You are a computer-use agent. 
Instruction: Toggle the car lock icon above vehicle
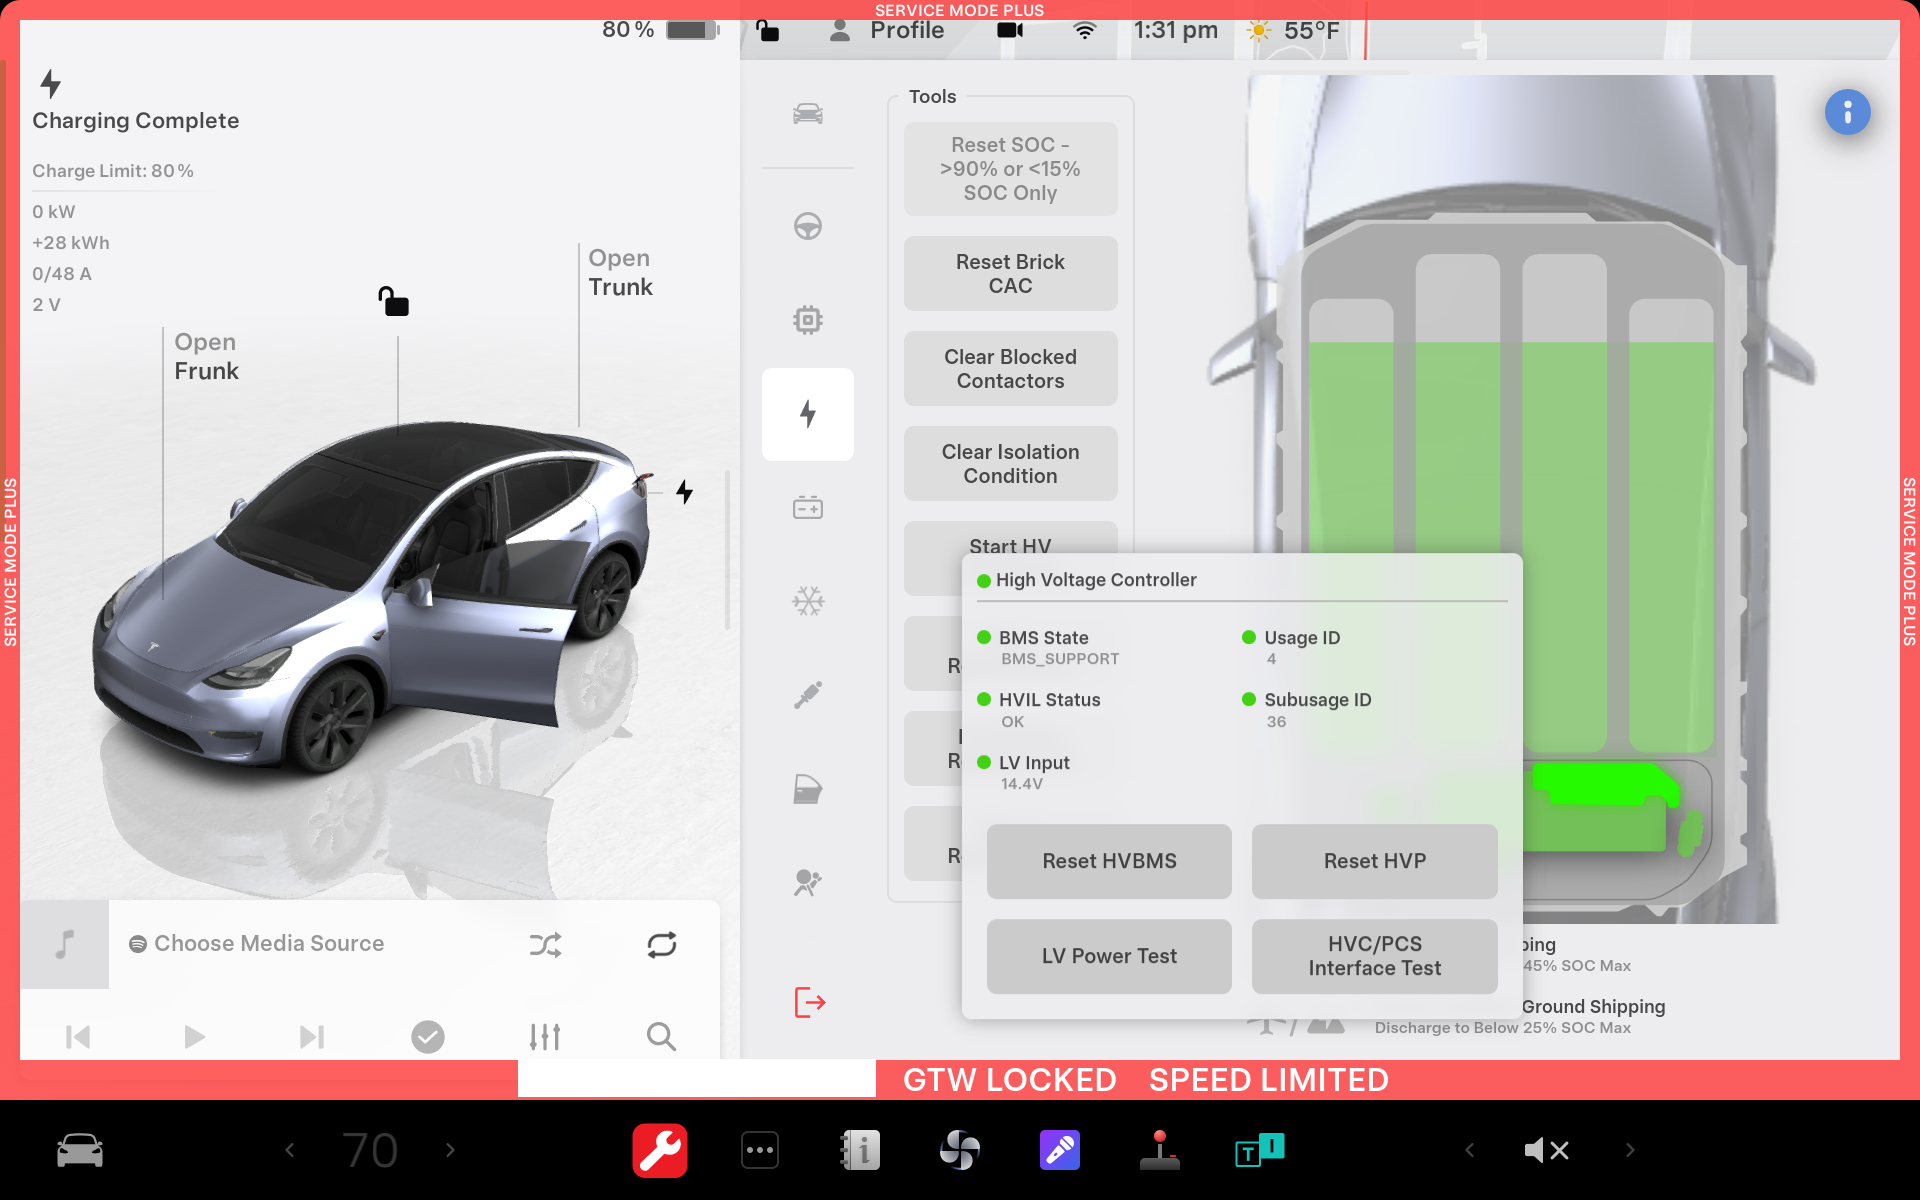393,301
